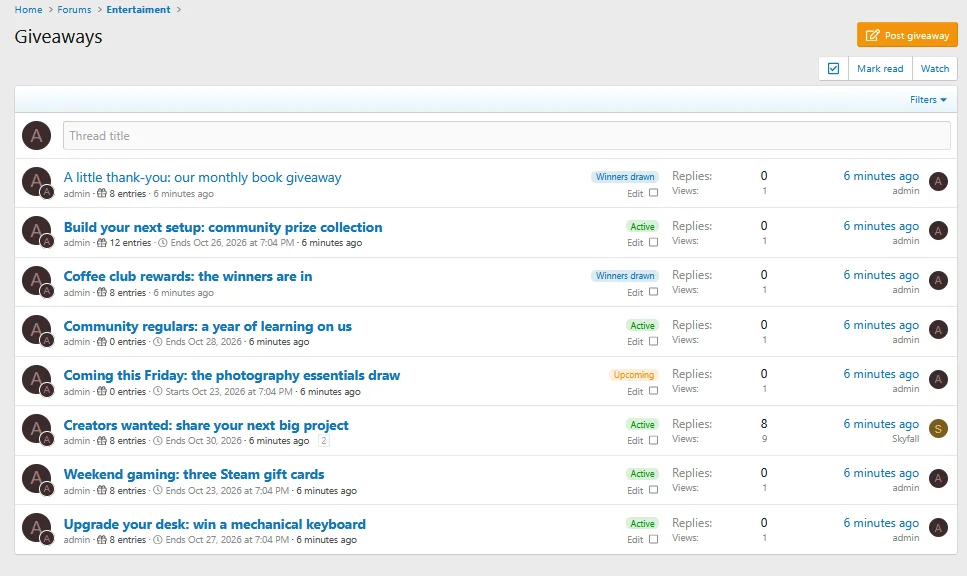Screen dimensions: 967x576
Task: Click author avatar of Coffee club rewards
Action: tap(36, 281)
